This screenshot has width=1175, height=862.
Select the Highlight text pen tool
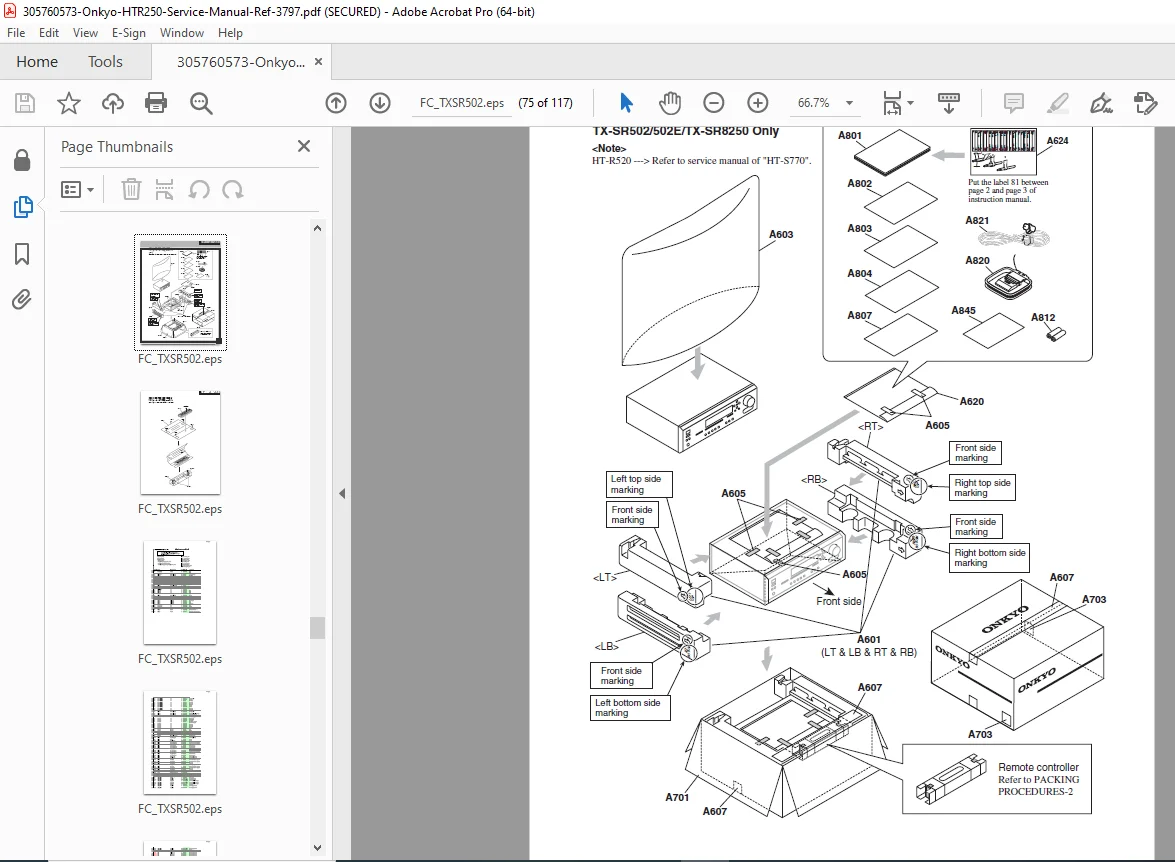pyautogui.click(x=1057, y=103)
